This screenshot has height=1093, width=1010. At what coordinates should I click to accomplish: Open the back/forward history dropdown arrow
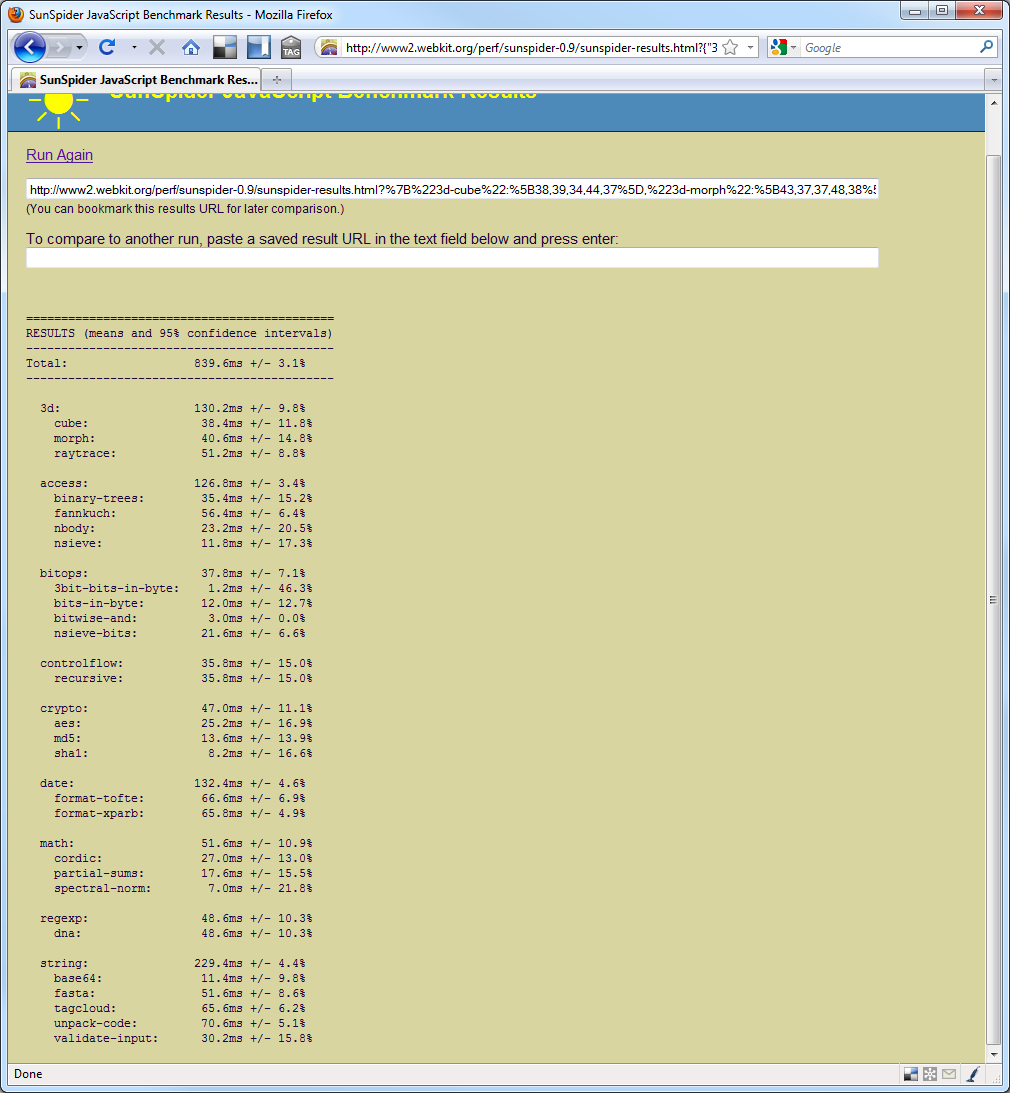tap(79, 47)
